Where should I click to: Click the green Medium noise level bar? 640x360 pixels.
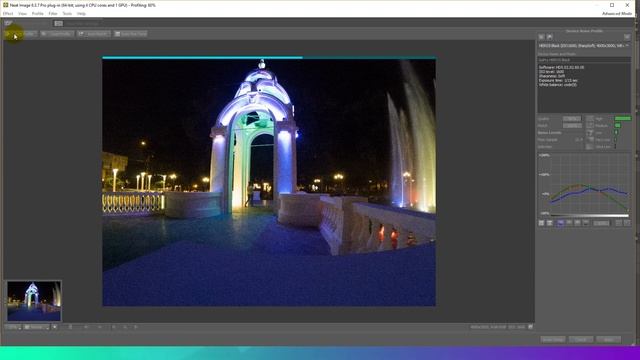pyautogui.click(x=618, y=125)
